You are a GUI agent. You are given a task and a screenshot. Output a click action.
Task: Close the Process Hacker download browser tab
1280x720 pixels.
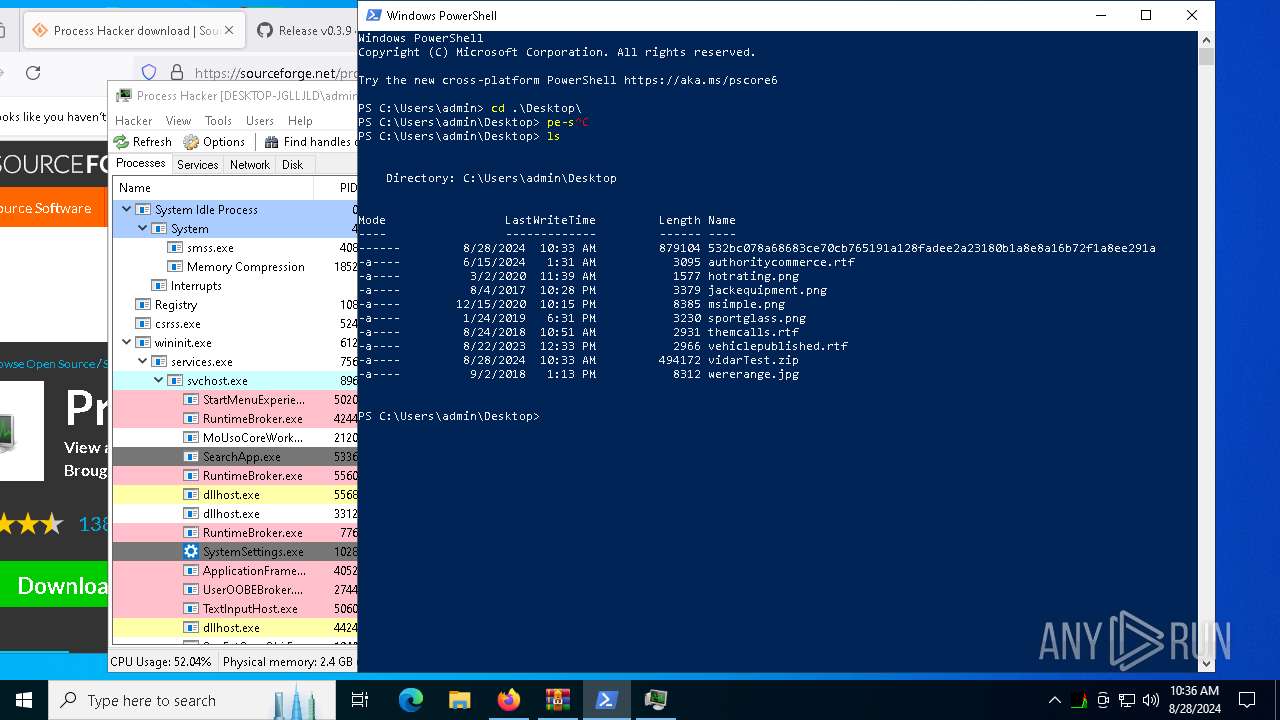click(229, 31)
